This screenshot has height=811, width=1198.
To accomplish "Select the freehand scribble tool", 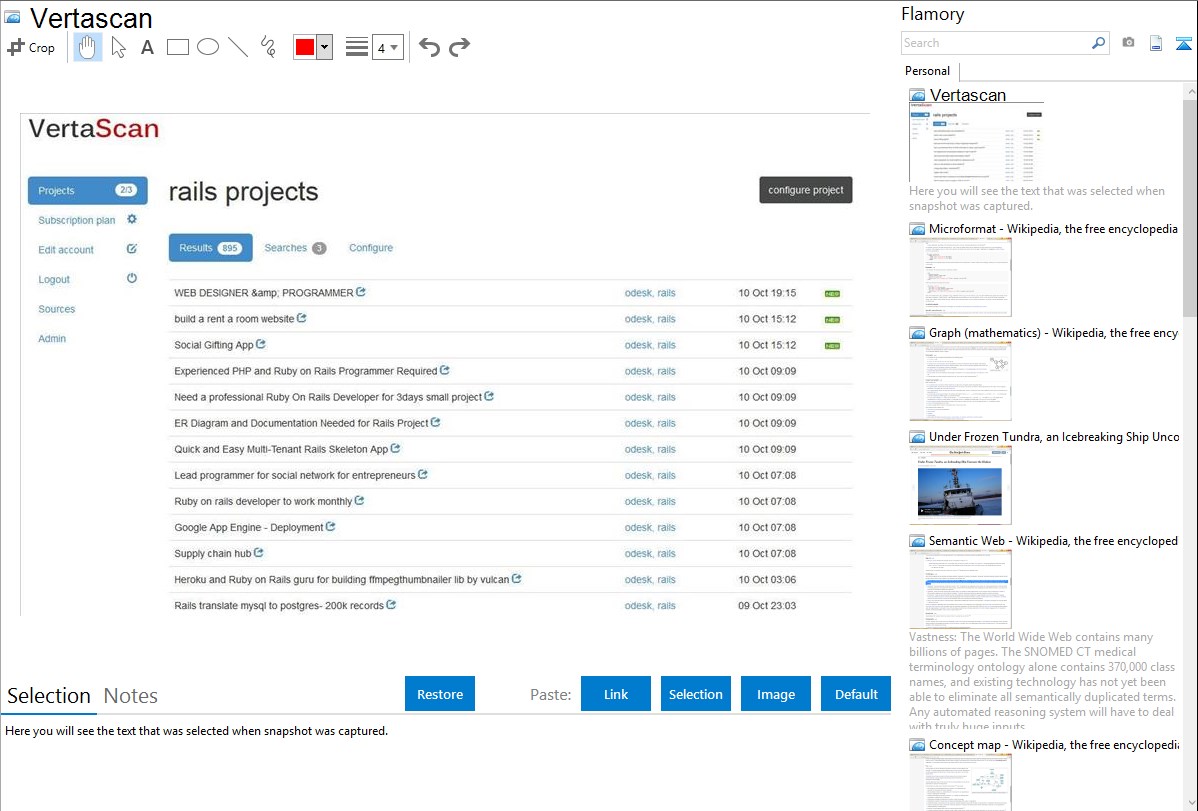I will (x=268, y=47).
